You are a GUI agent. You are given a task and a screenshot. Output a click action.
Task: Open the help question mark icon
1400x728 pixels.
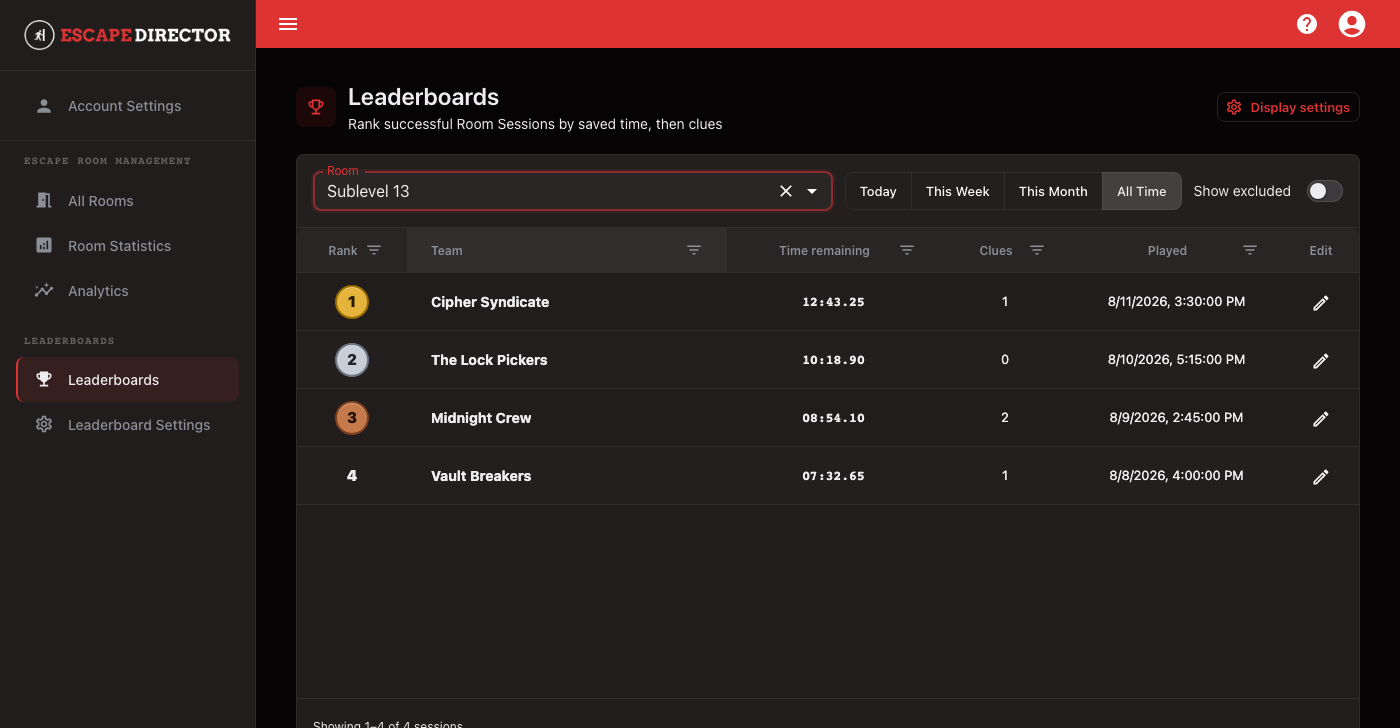coord(1307,24)
